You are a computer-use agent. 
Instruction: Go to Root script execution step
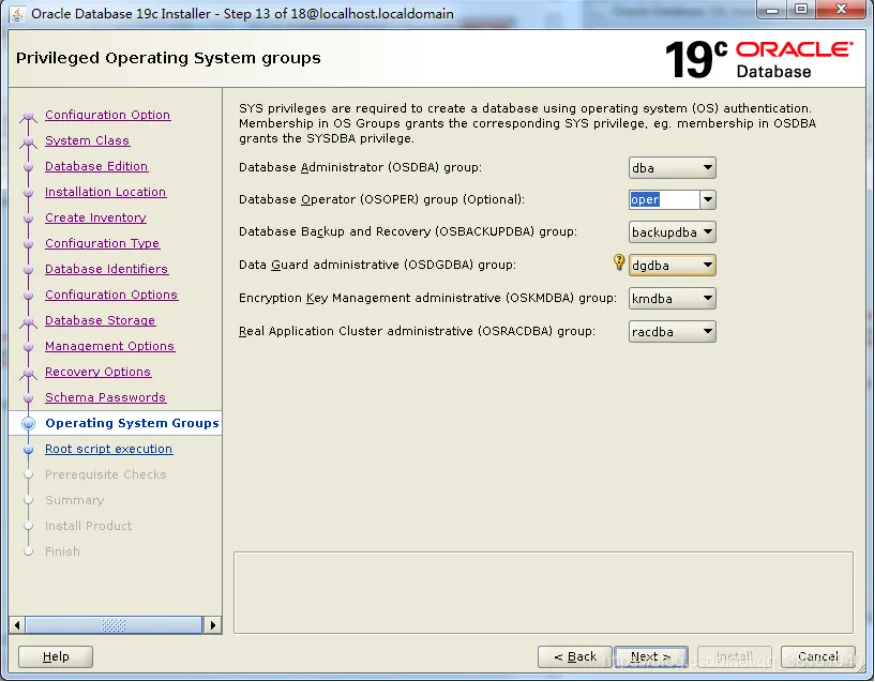click(109, 449)
